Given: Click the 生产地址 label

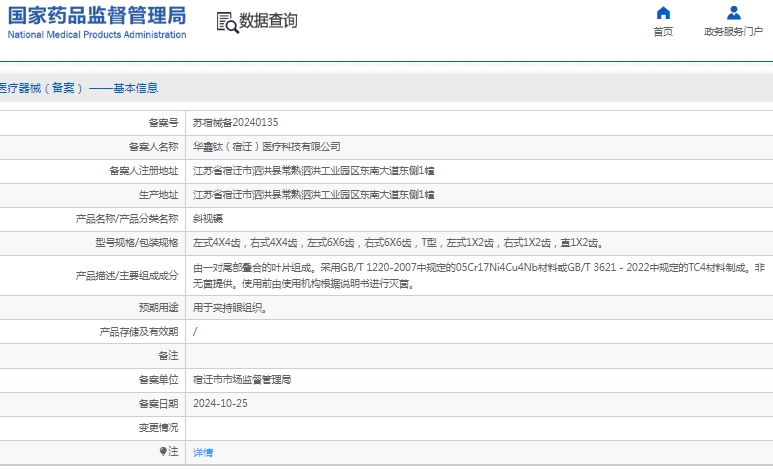Looking at the screenshot, I should click(158, 195).
